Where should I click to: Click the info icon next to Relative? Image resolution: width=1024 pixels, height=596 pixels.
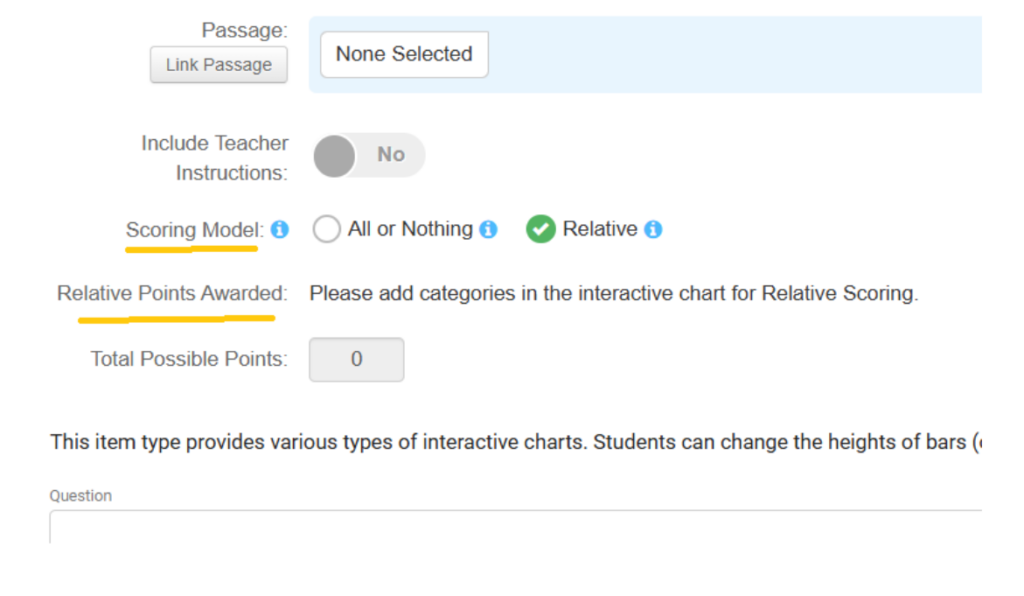coord(653,230)
